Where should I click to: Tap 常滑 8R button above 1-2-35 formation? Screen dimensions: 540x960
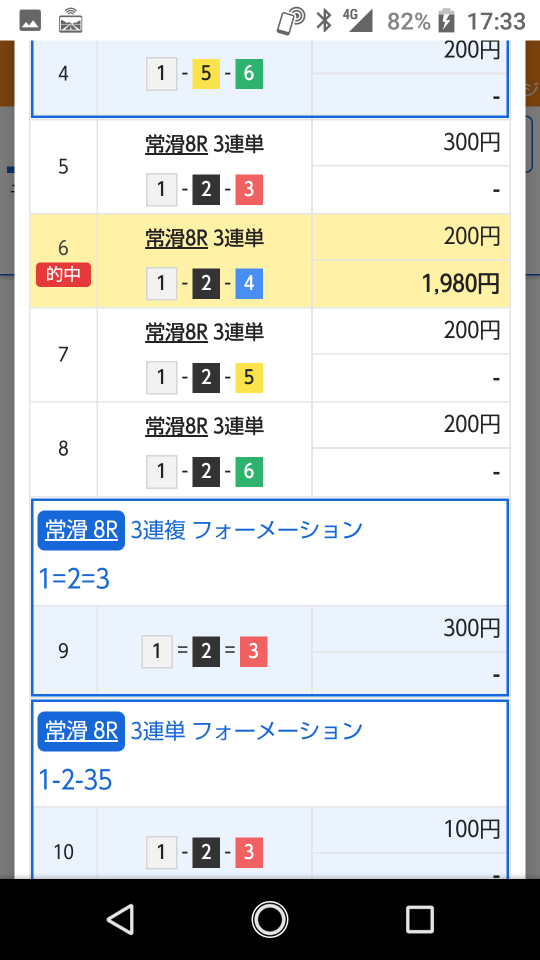point(81,731)
